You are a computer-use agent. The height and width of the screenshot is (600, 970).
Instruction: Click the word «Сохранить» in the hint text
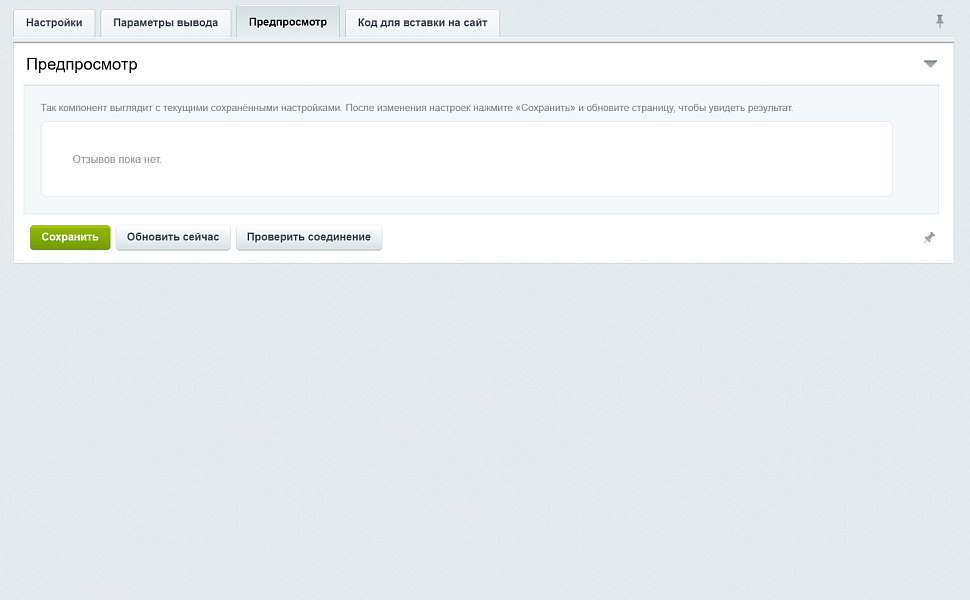point(545,108)
